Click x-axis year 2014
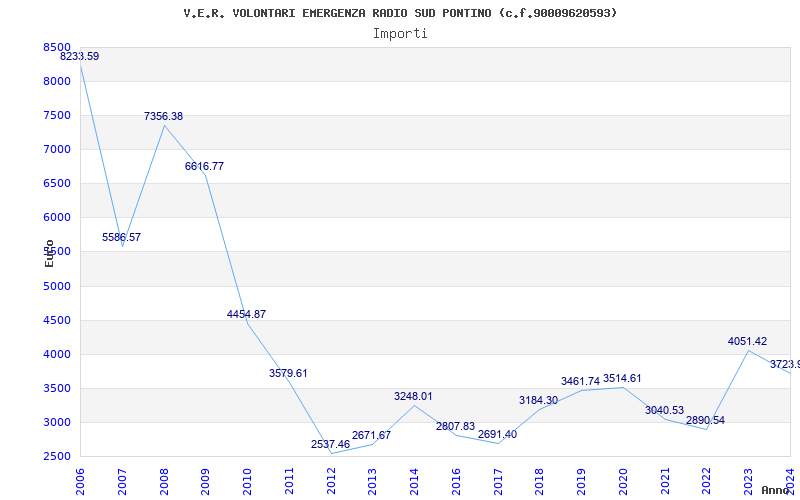The width and height of the screenshot is (800, 500). [414, 482]
